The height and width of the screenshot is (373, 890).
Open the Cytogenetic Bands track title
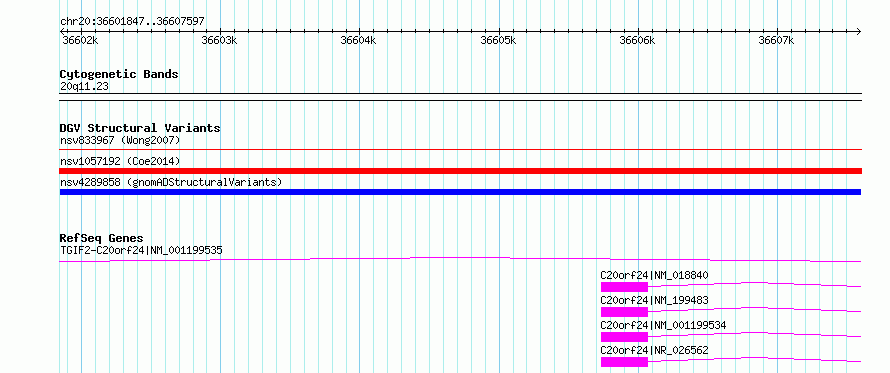point(119,74)
